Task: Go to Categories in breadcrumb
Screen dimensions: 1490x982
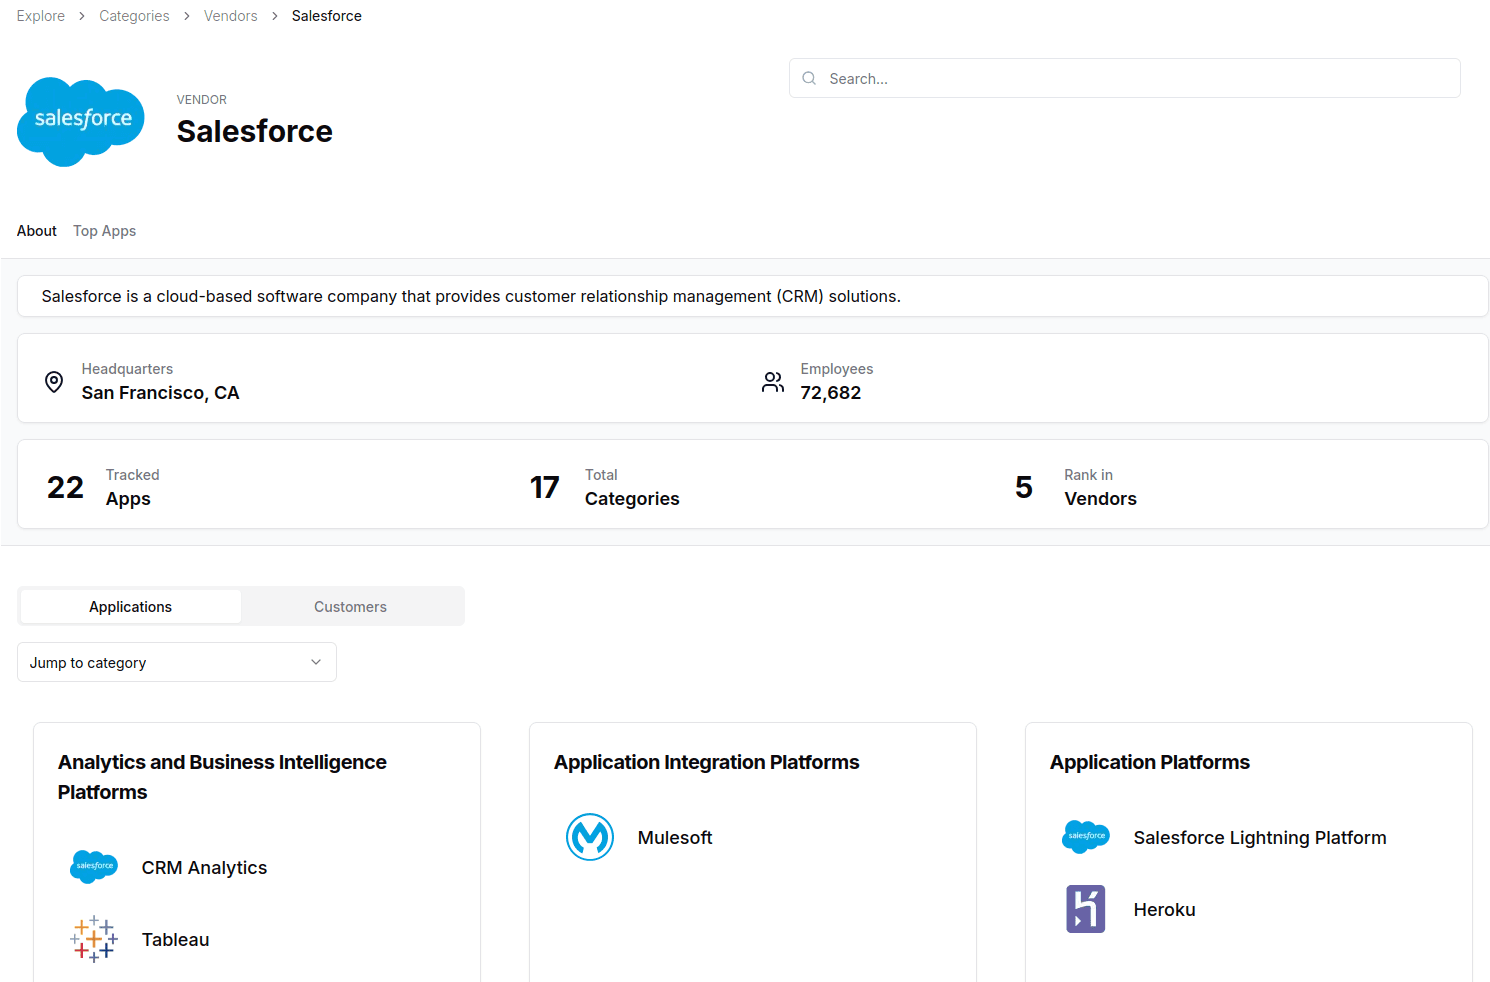Action: pos(134,16)
